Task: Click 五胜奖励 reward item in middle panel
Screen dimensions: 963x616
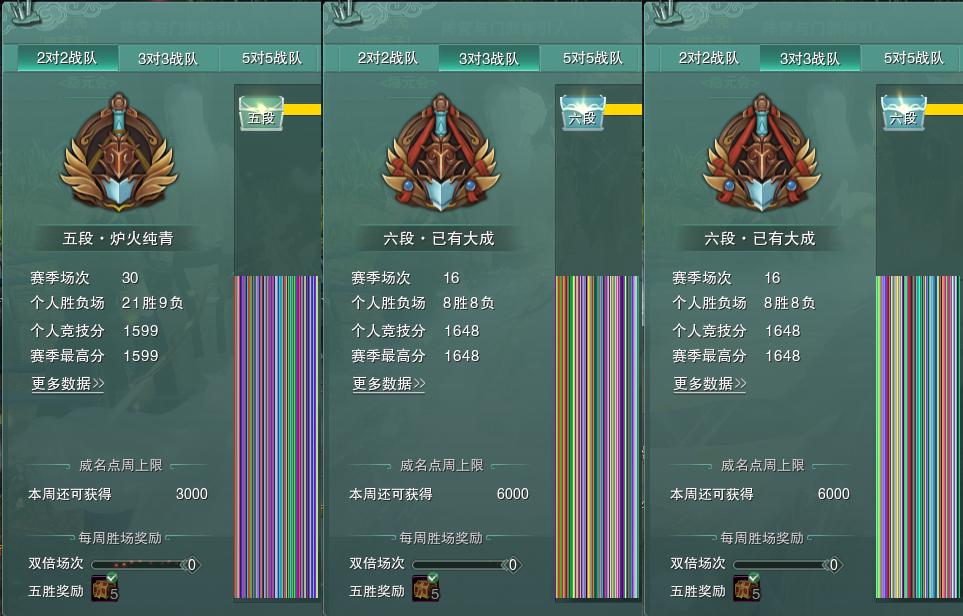Action: (x=426, y=588)
